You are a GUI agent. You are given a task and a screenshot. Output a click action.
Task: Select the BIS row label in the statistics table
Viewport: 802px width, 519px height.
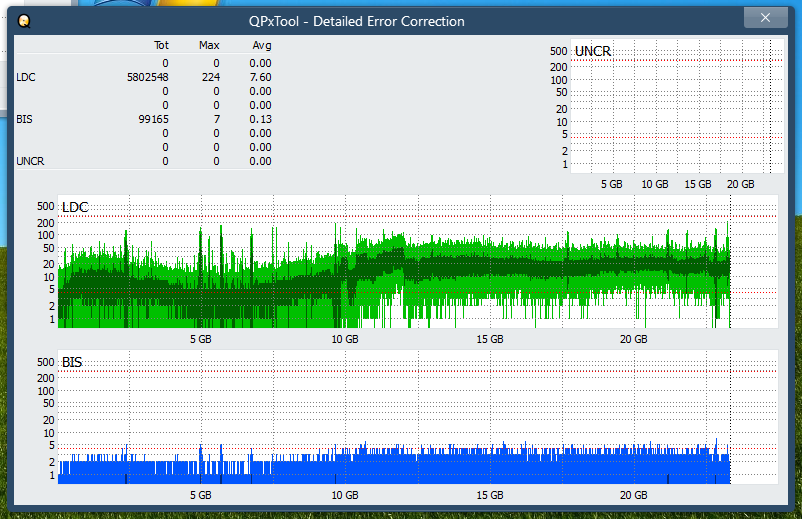coord(25,119)
